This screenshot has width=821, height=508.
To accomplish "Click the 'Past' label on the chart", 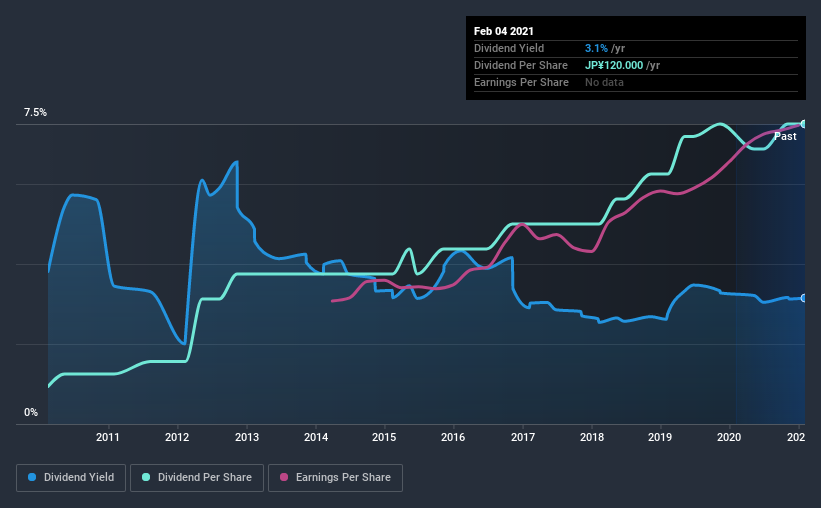I will [785, 136].
